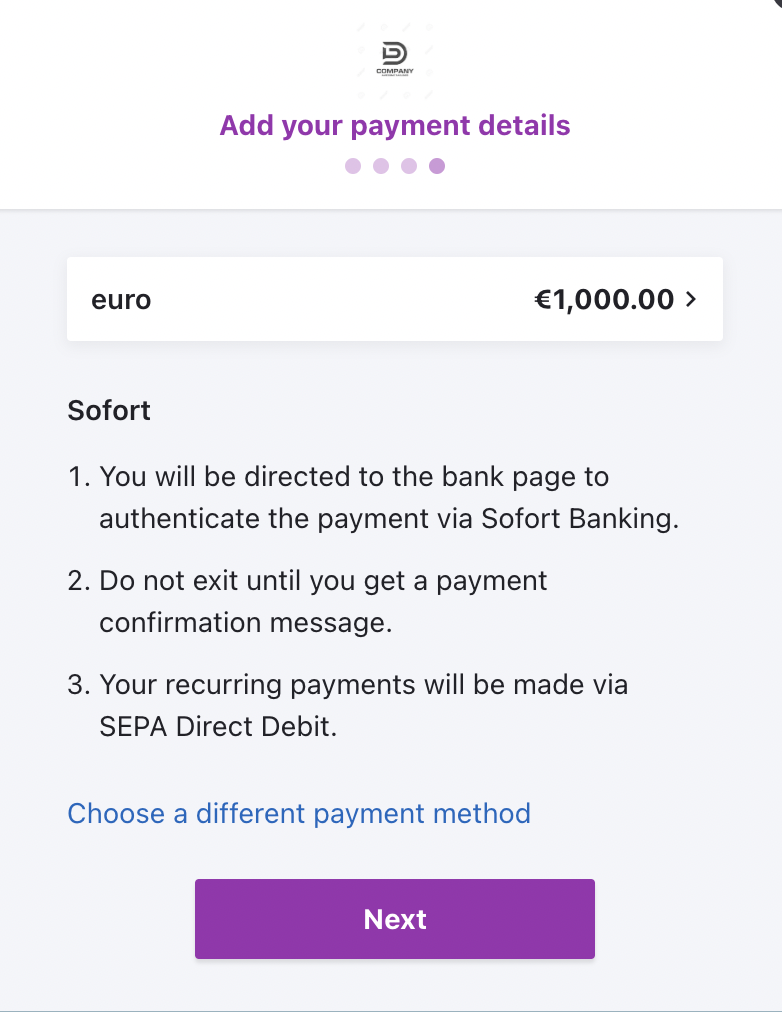782x1012 pixels.
Task: Click "Choose a different payment method" link
Action: [x=299, y=813]
